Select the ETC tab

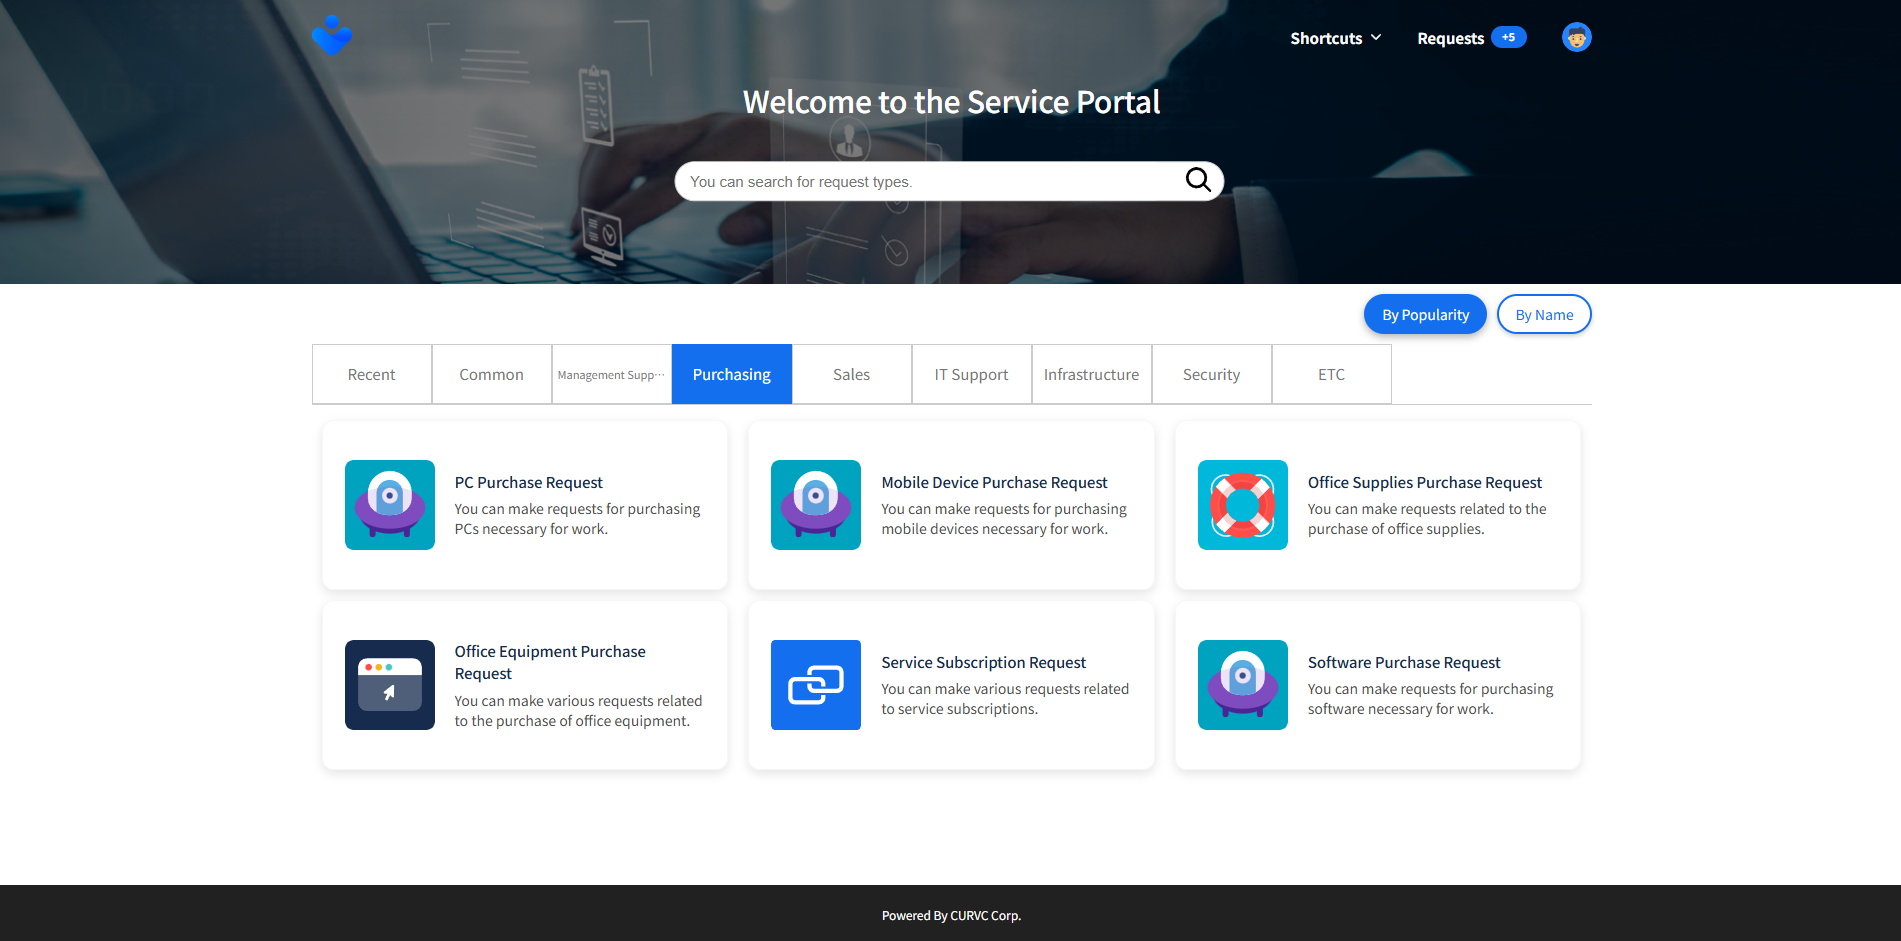[x=1332, y=374]
